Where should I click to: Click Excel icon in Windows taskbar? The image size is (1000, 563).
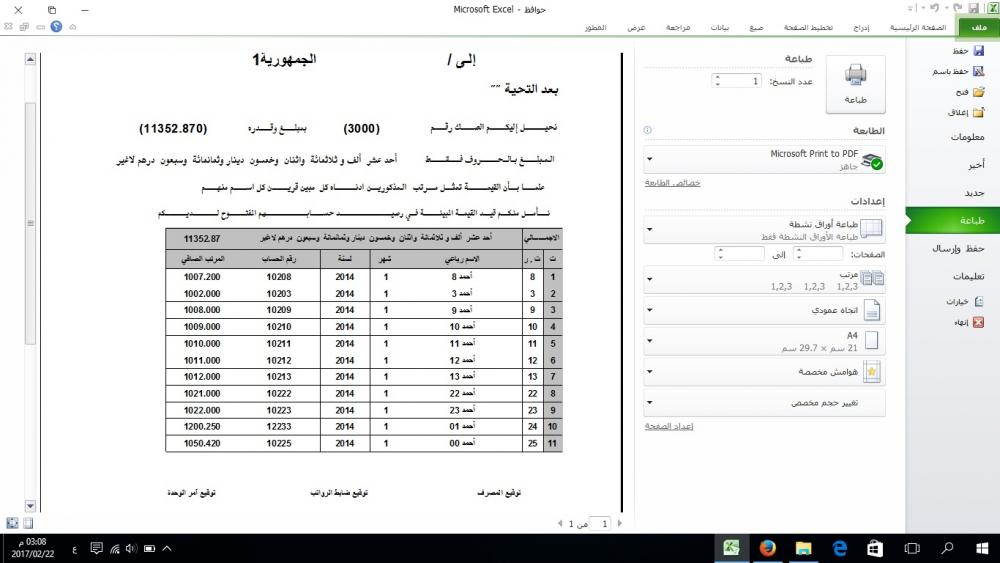(x=732, y=548)
